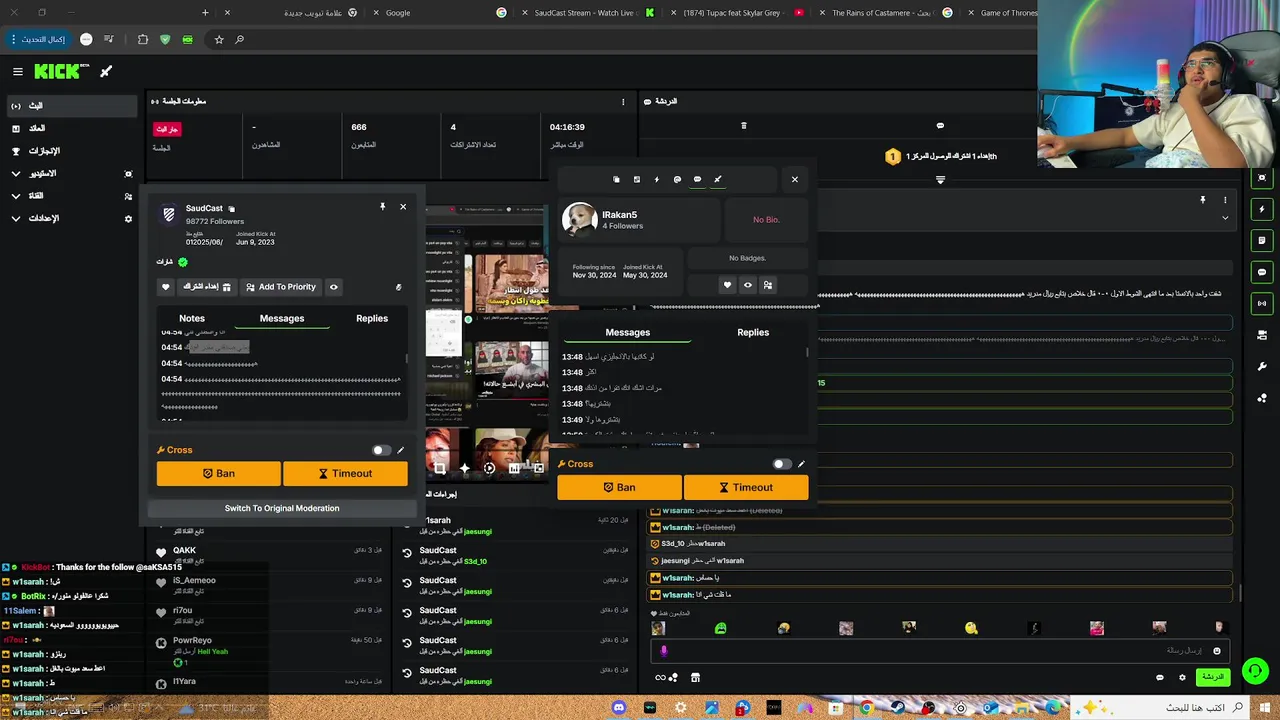Toggle the eye icon in SaudCast card

pyautogui.click(x=334, y=287)
